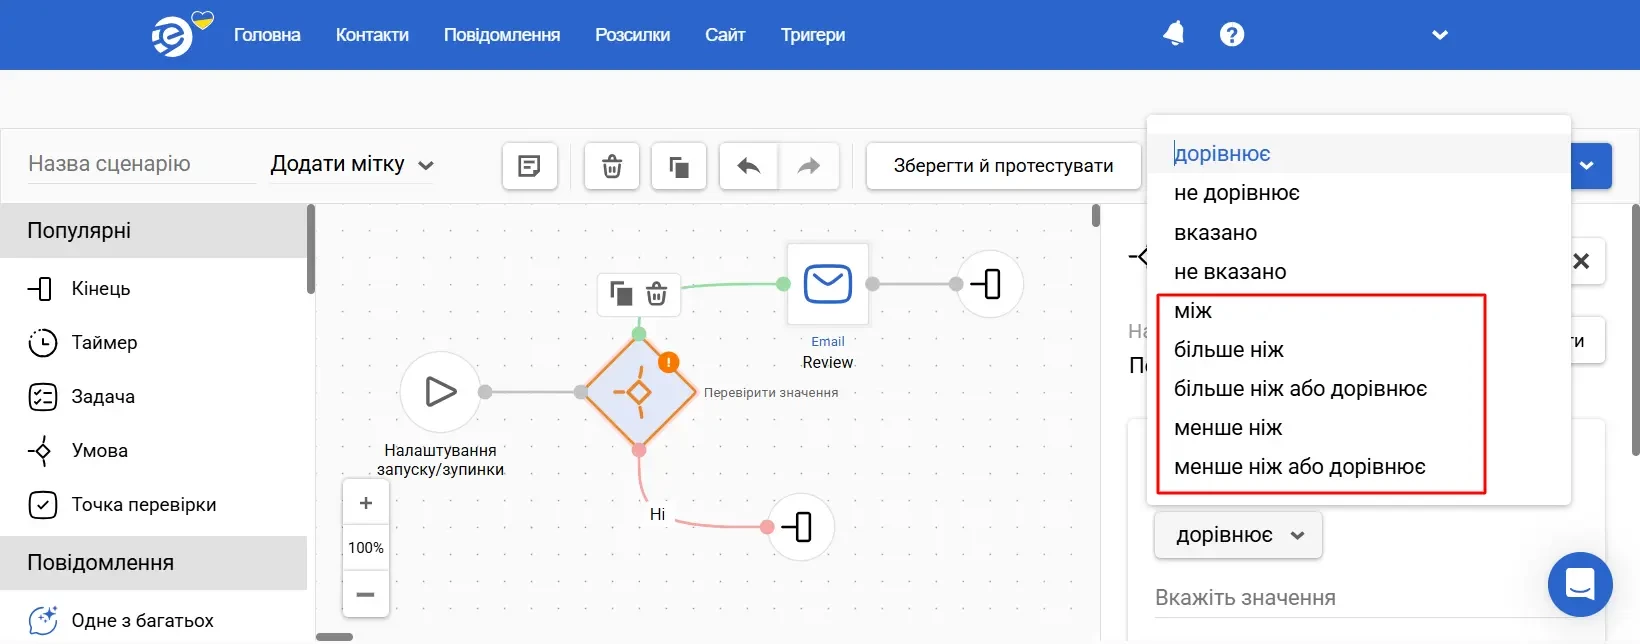Open the blue split-button dropdown arrow
Viewport: 1640px width, 644px height.
click(x=1587, y=166)
